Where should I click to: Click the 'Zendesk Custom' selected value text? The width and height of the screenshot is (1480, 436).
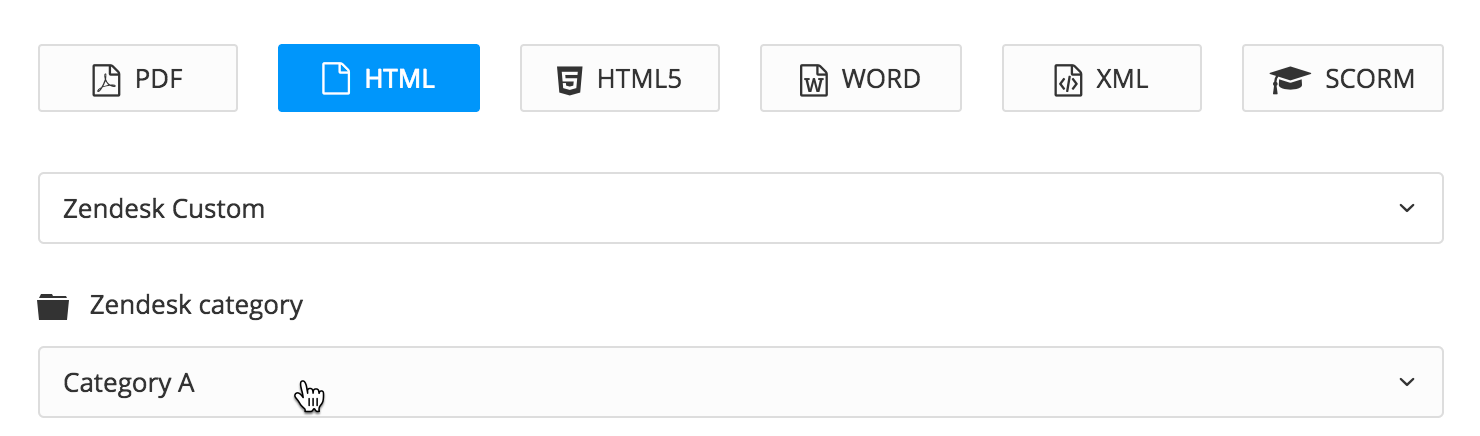pyautogui.click(x=164, y=209)
